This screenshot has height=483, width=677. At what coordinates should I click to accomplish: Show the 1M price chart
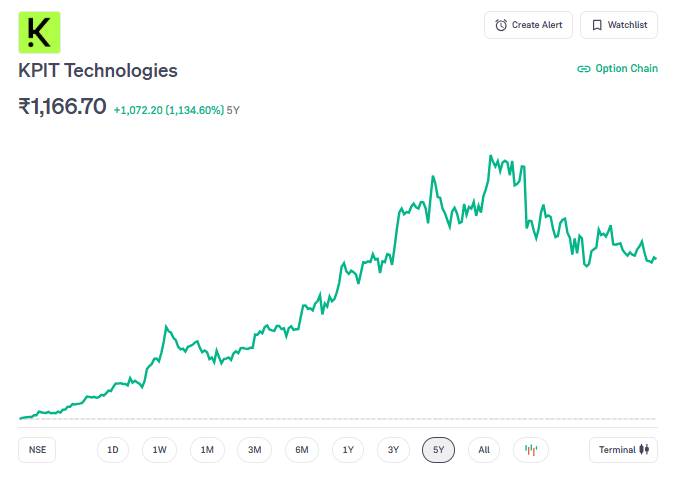pos(207,450)
